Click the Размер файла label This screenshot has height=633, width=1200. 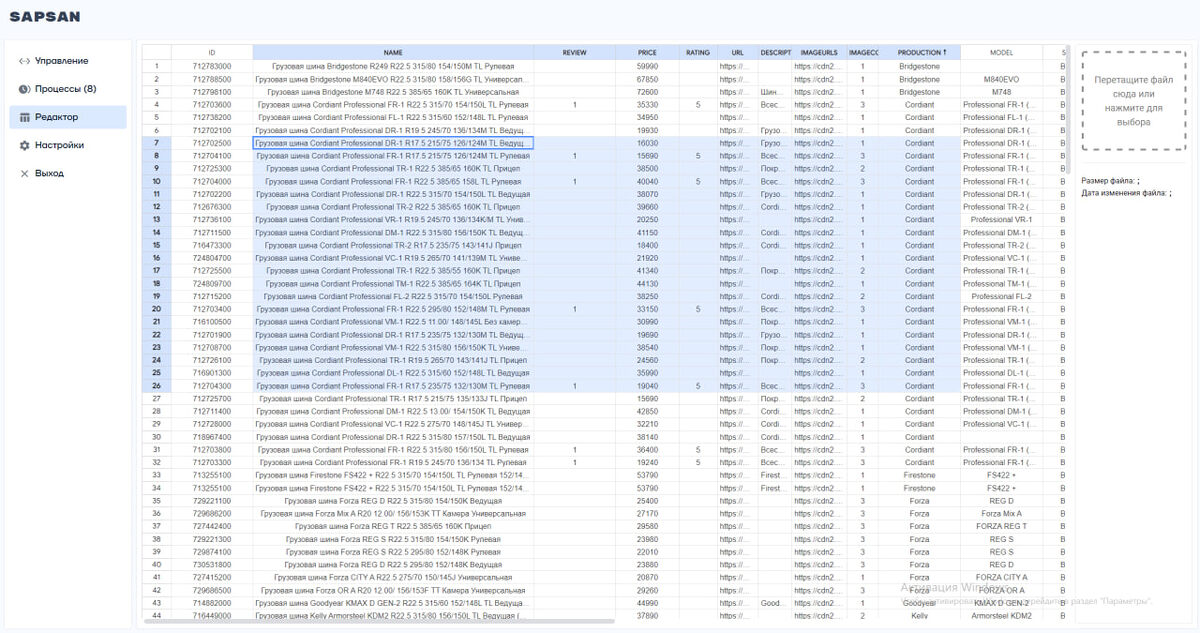click(x=1109, y=180)
